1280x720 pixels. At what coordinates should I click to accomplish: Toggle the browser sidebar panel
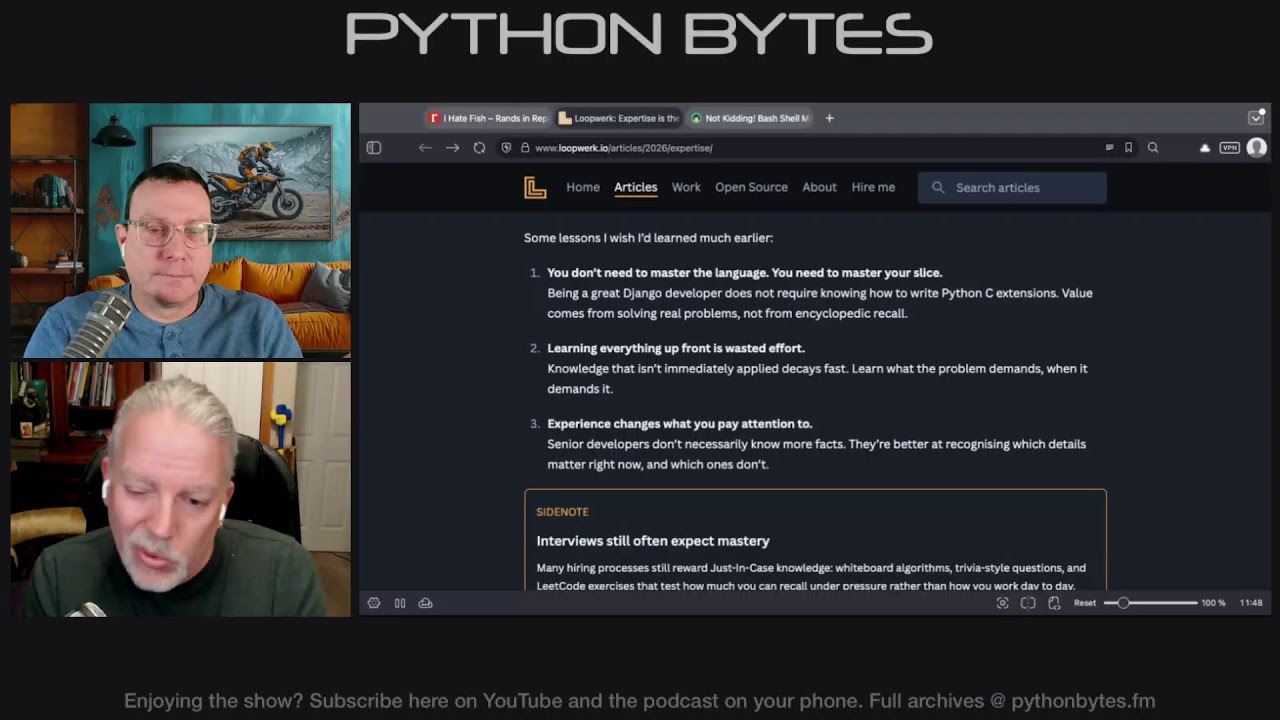[374, 148]
